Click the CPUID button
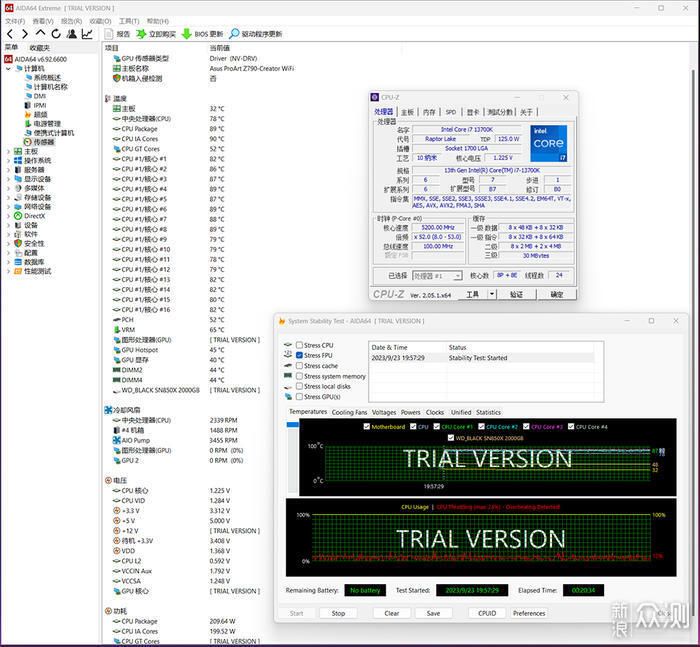 487,613
